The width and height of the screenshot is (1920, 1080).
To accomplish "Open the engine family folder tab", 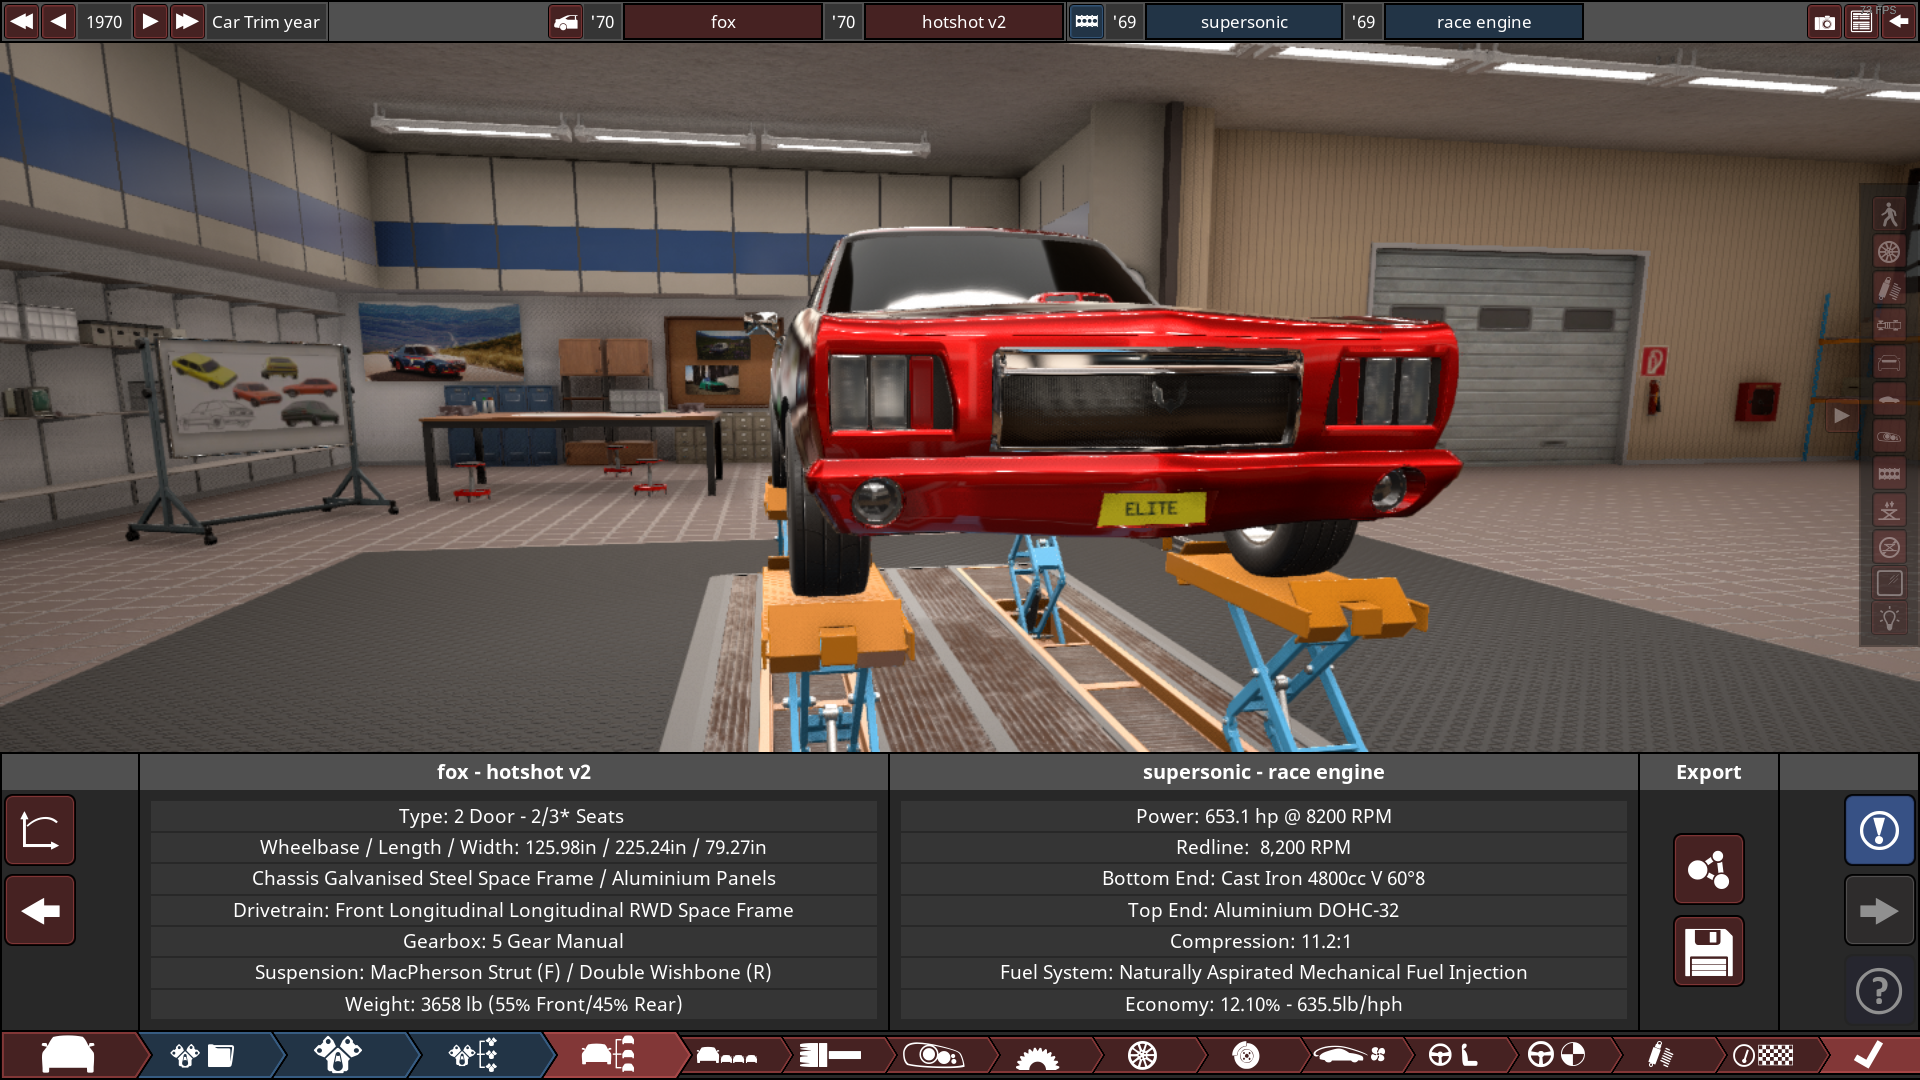I will (203, 1055).
